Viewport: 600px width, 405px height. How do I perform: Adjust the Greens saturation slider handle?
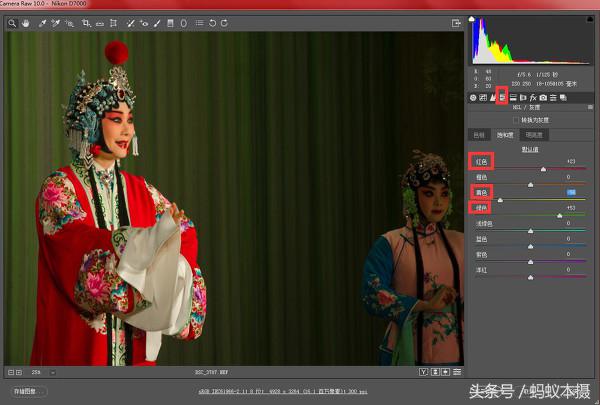click(x=559, y=216)
